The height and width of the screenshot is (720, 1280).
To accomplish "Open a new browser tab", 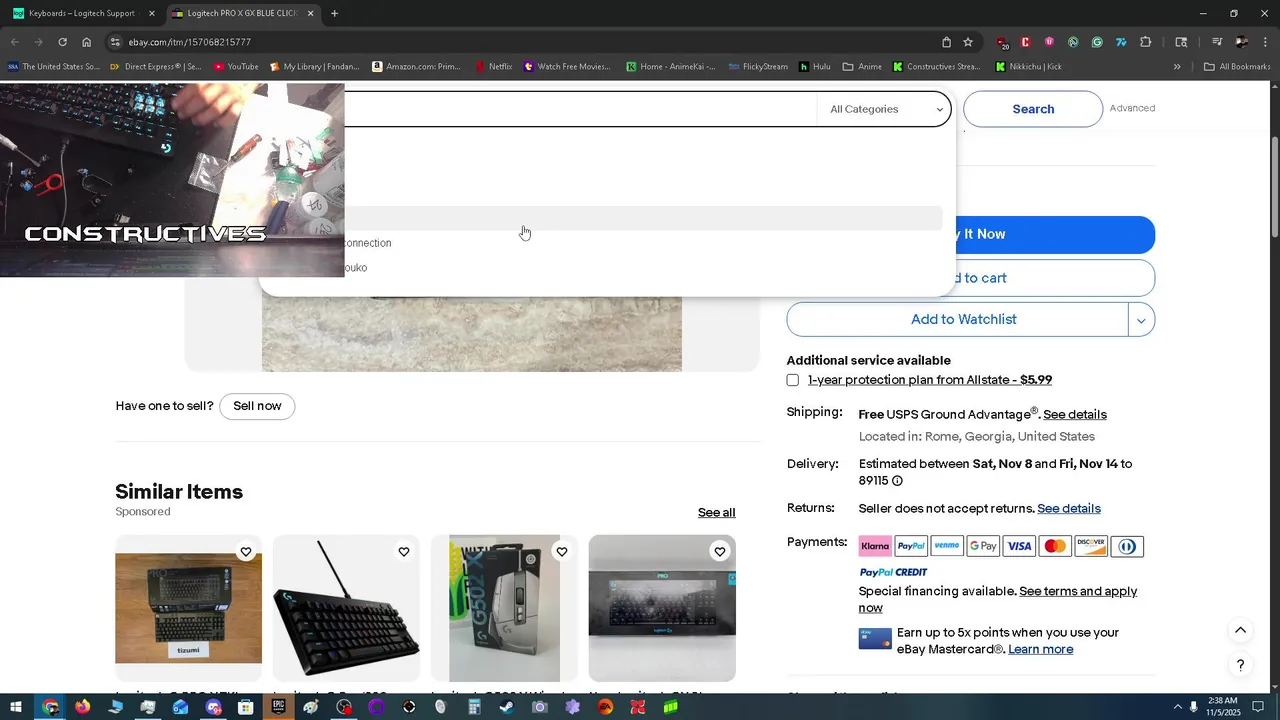I will click(334, 13).
